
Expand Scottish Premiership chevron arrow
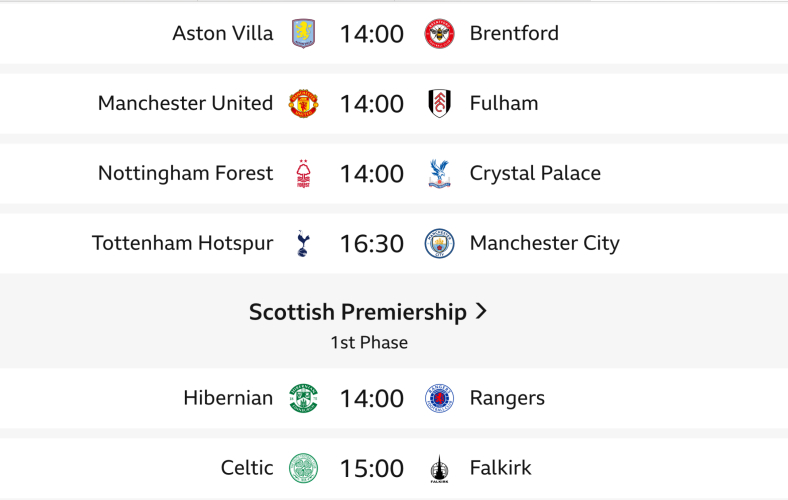click(x=481, y=312)
